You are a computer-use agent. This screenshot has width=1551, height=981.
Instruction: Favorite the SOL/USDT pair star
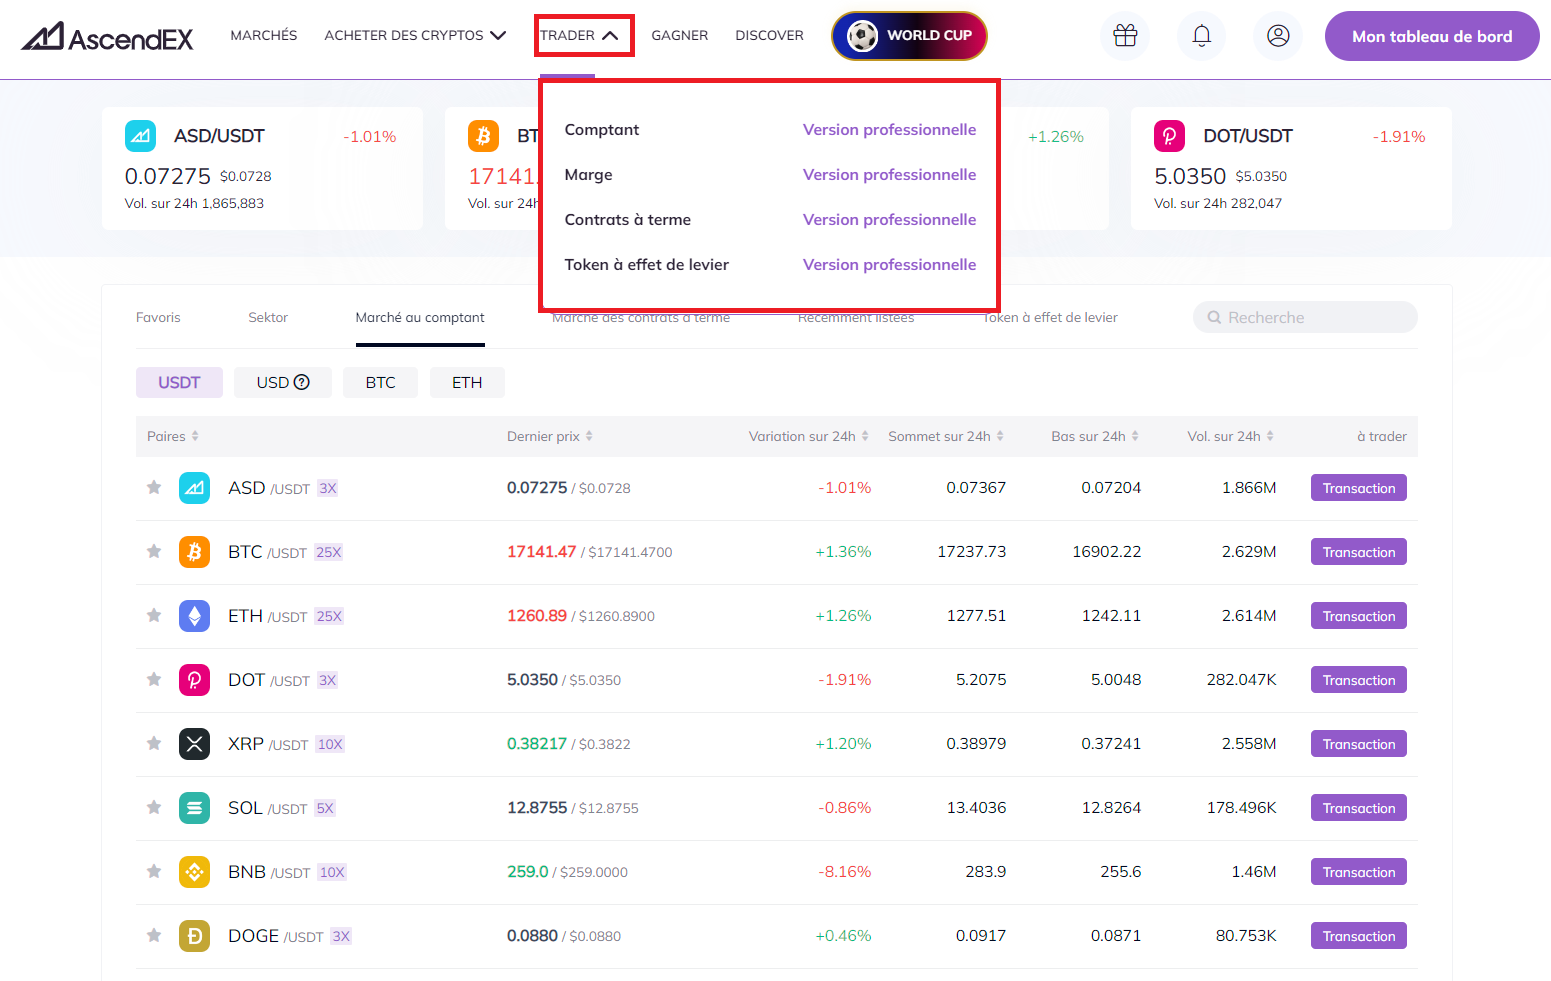pos(154,807)
